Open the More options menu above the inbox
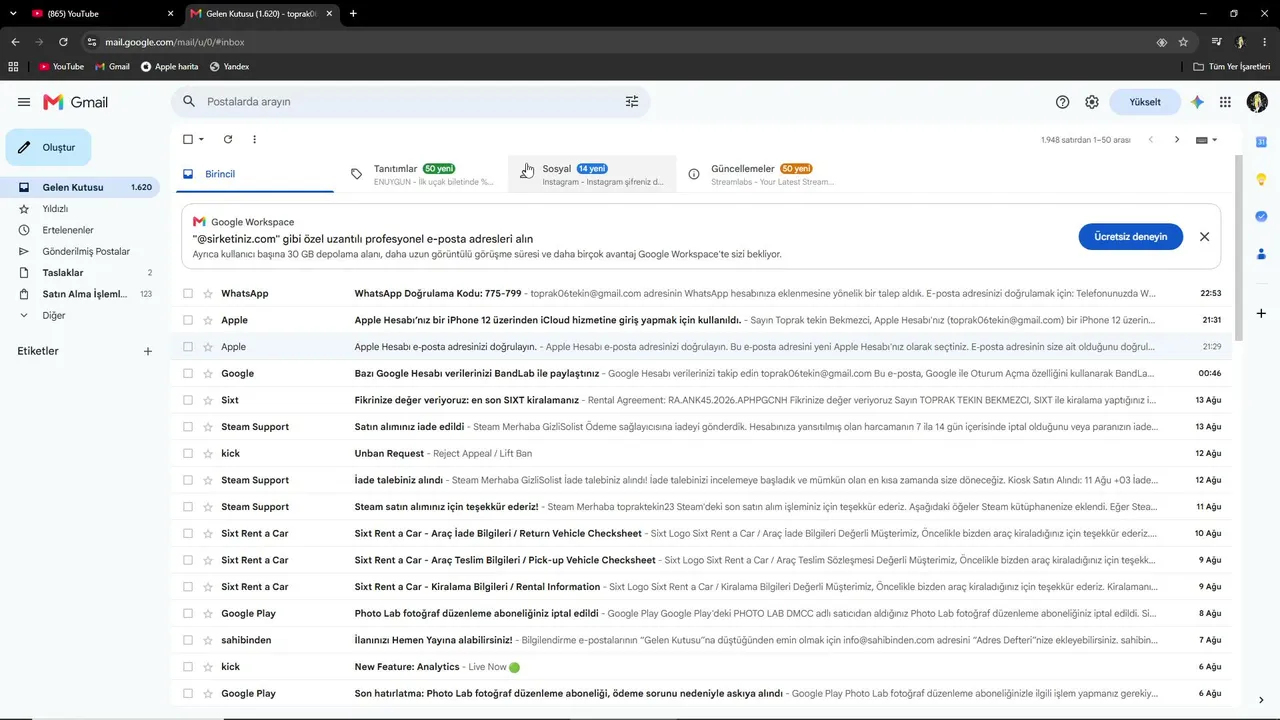The image size is (1280, 720). click(254, 139)
